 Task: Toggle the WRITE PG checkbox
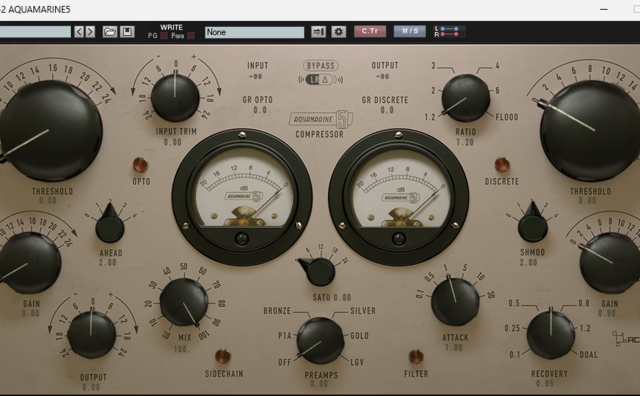pos(164,36)
